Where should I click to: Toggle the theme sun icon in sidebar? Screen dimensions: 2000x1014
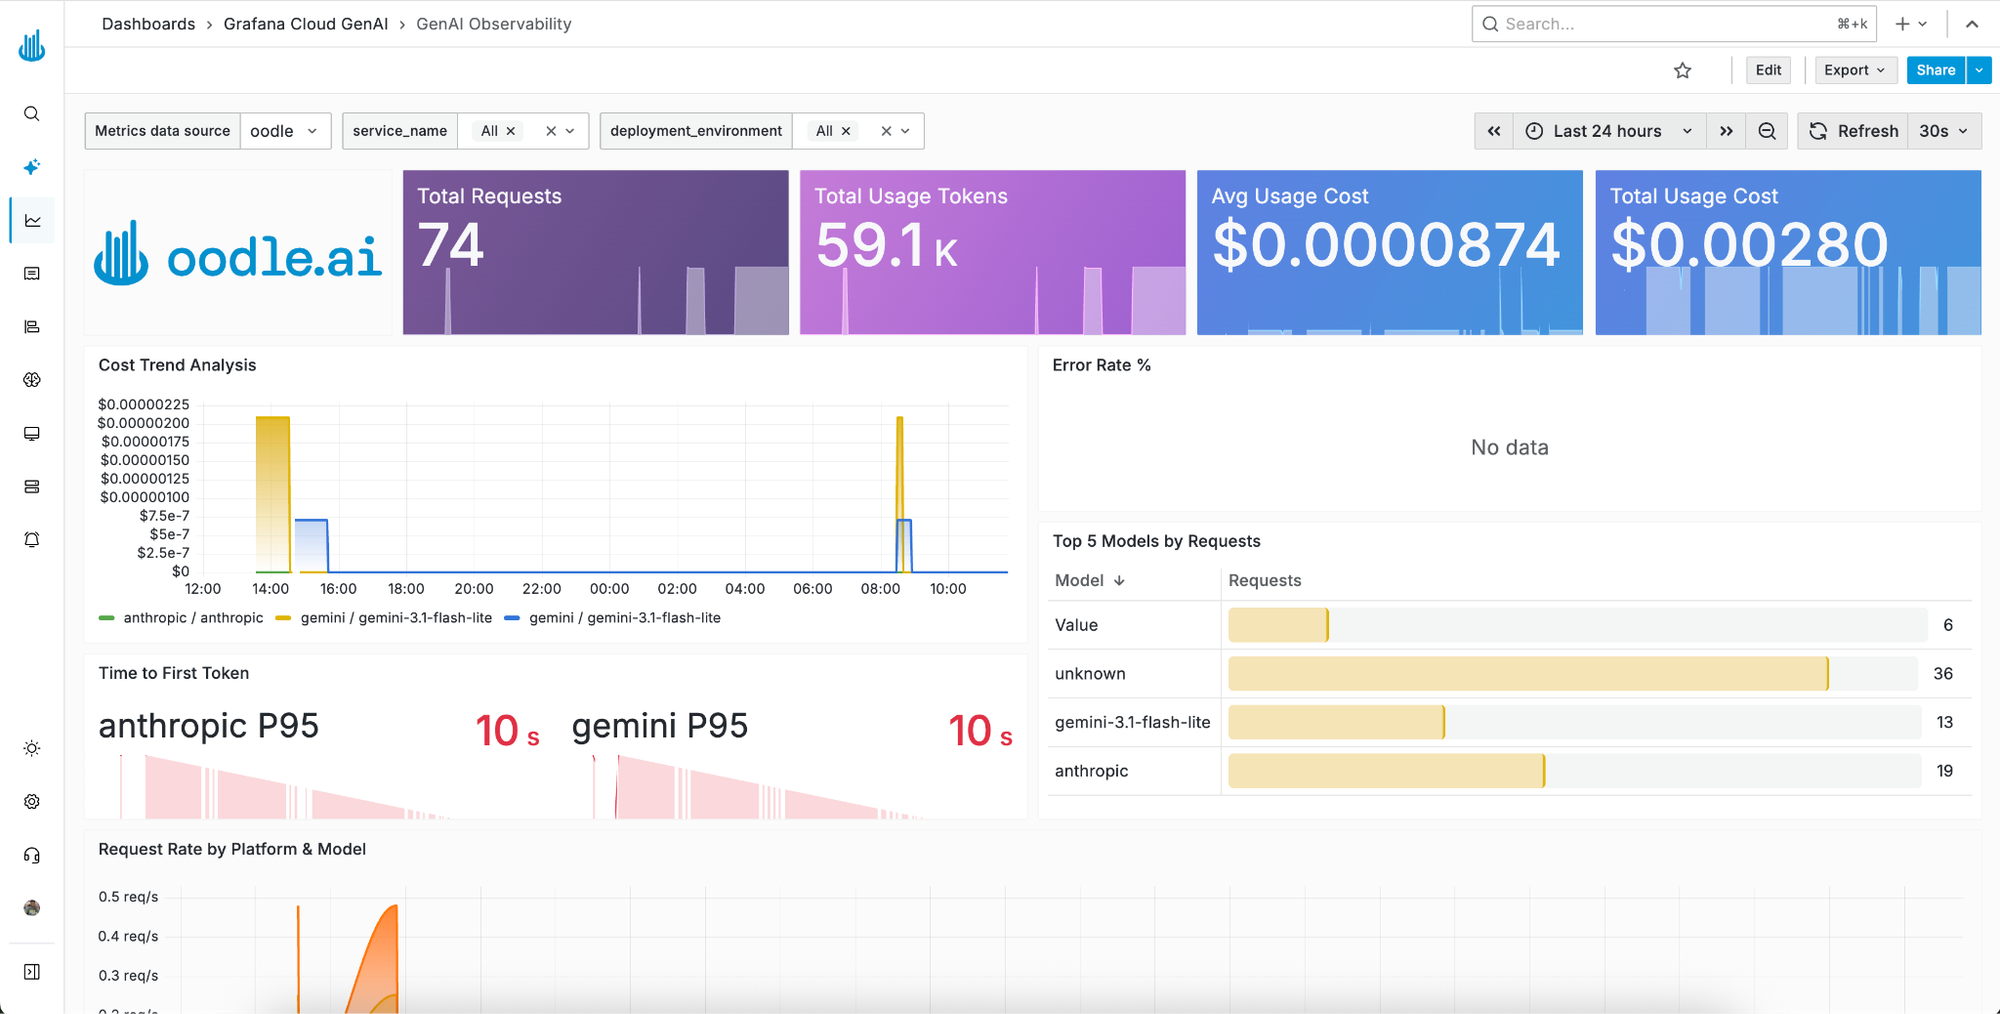point(32,748)
